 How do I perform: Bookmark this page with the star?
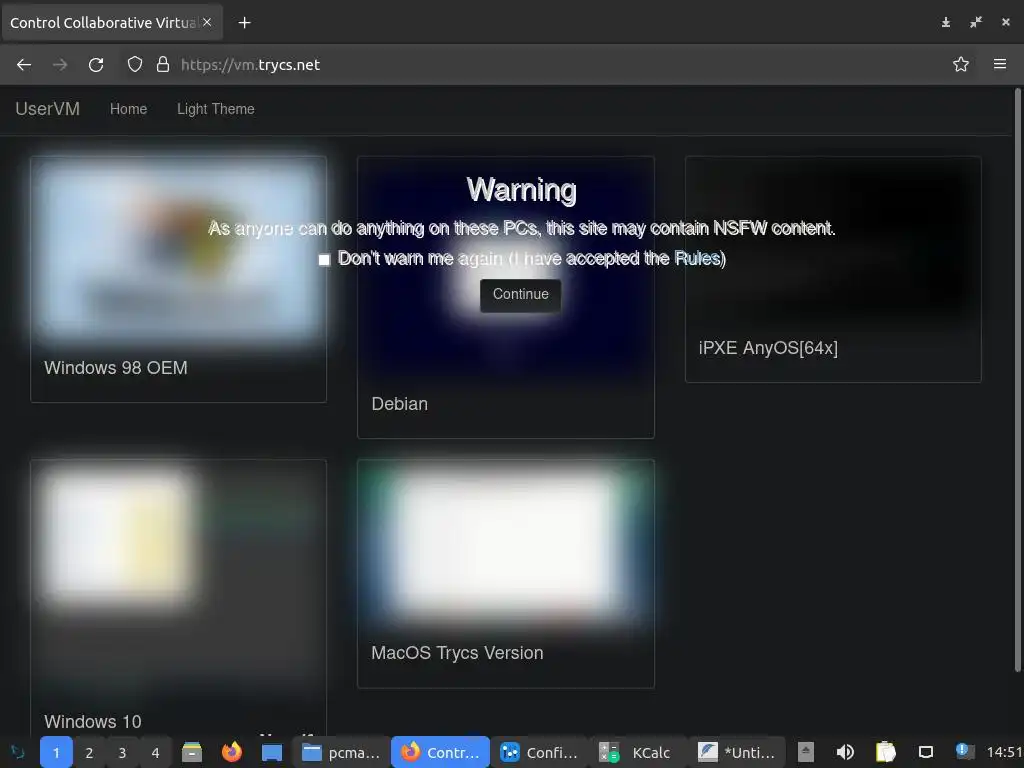(x=961, y=64)
